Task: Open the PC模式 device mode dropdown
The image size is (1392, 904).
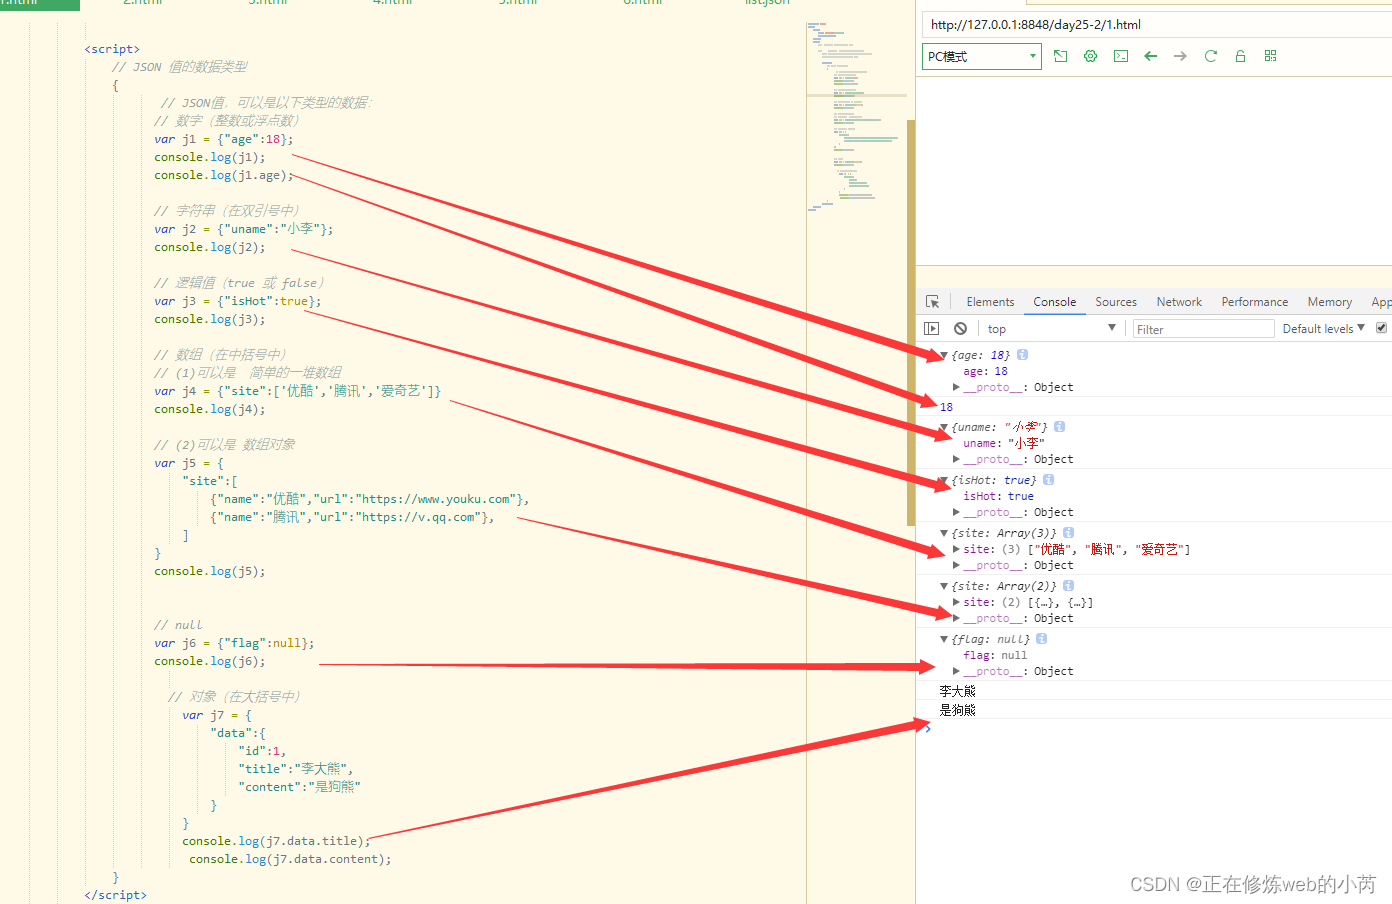Action: coord(981,56)
